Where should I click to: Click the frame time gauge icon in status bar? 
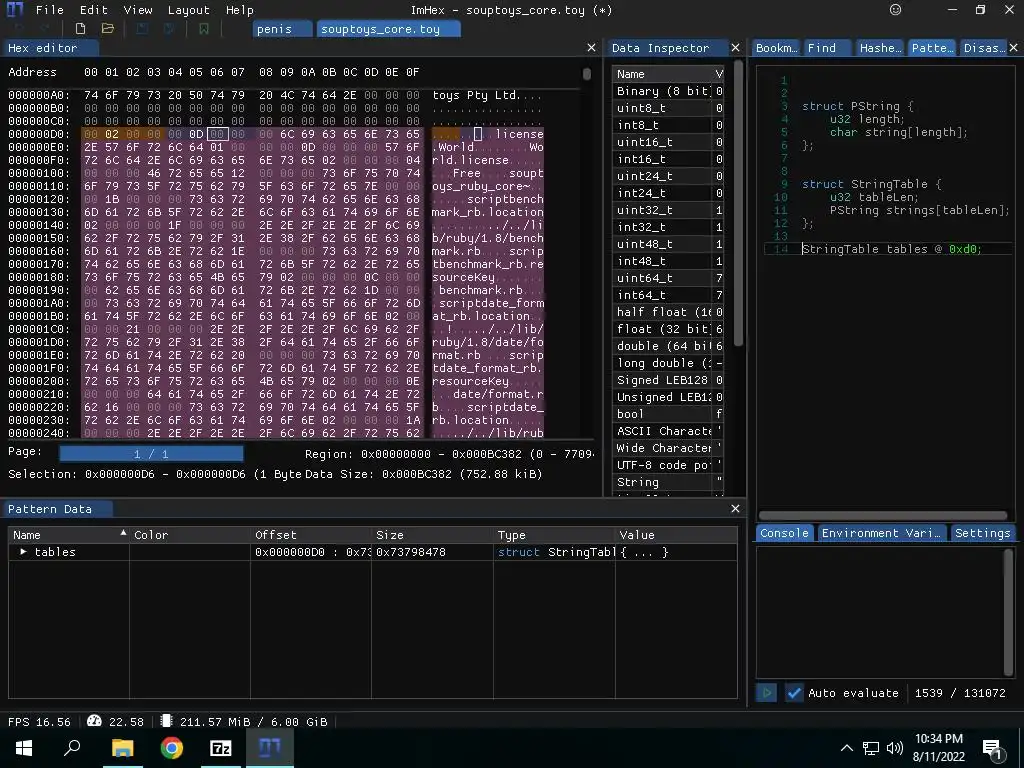94,721
